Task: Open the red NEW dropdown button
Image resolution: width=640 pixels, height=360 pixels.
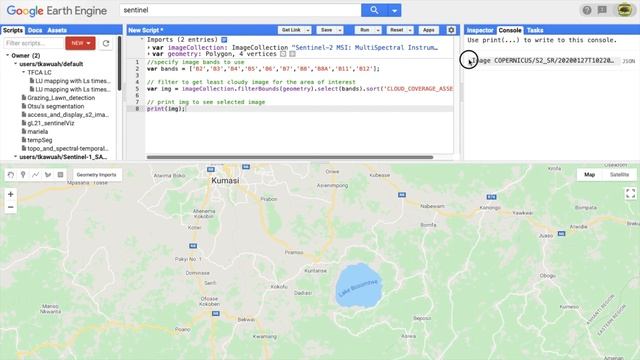Action: tap(80, 43)
